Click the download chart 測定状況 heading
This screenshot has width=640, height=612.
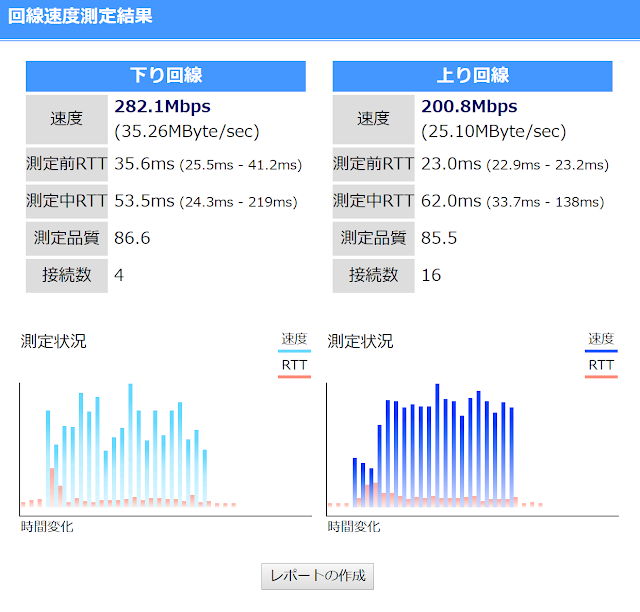tap(53, 341)
